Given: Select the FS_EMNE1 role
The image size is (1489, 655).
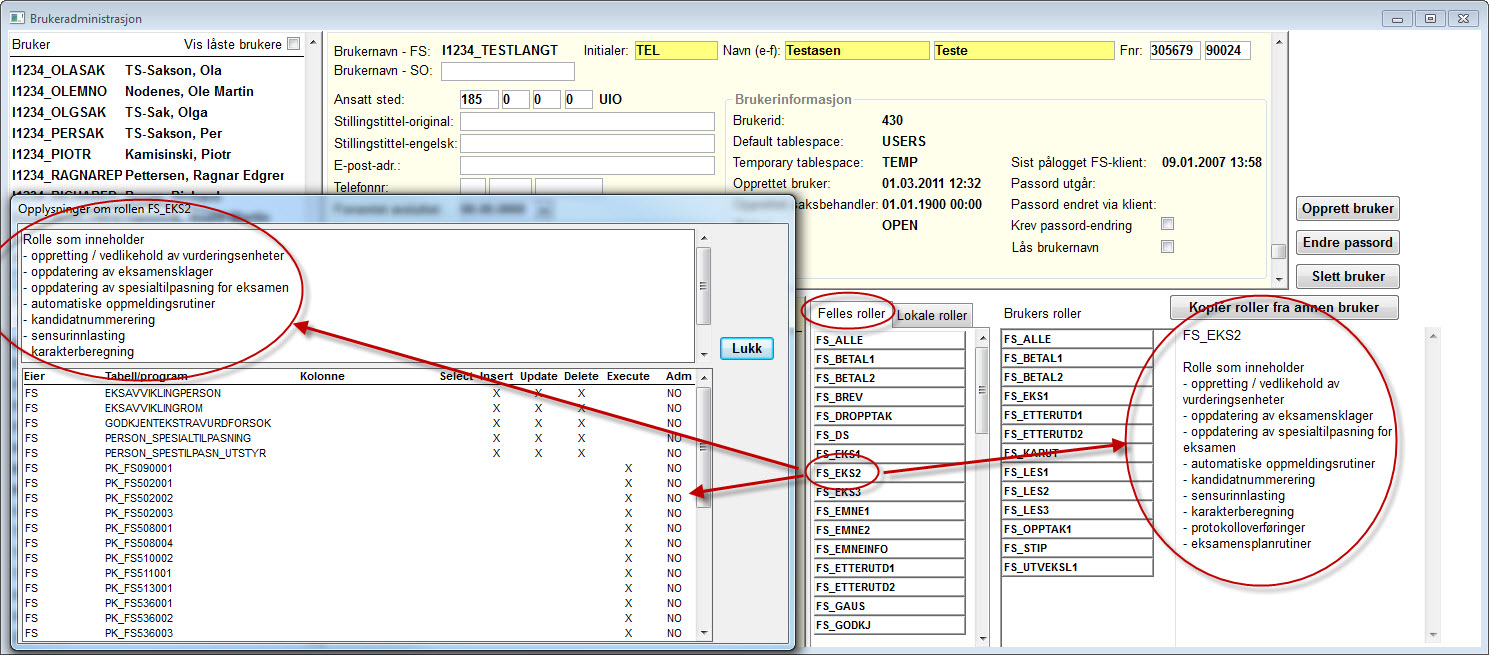Looking at the screenshot, I should (889, 511).
